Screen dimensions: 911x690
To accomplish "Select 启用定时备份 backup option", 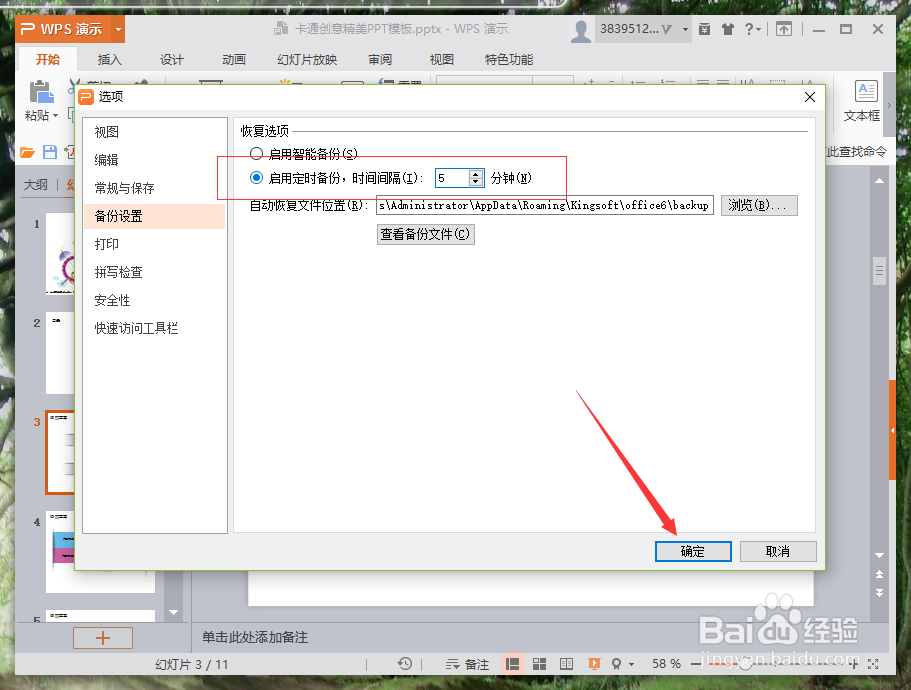I will point(257,178).
